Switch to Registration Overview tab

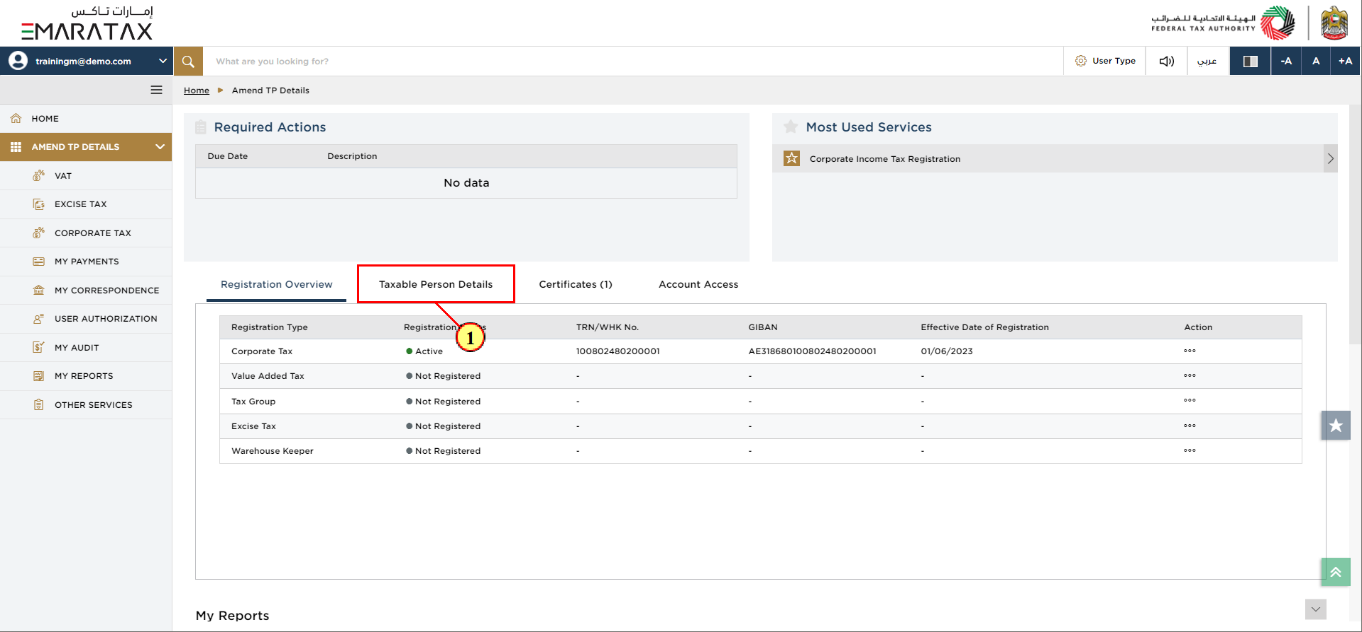pos(276,285)
